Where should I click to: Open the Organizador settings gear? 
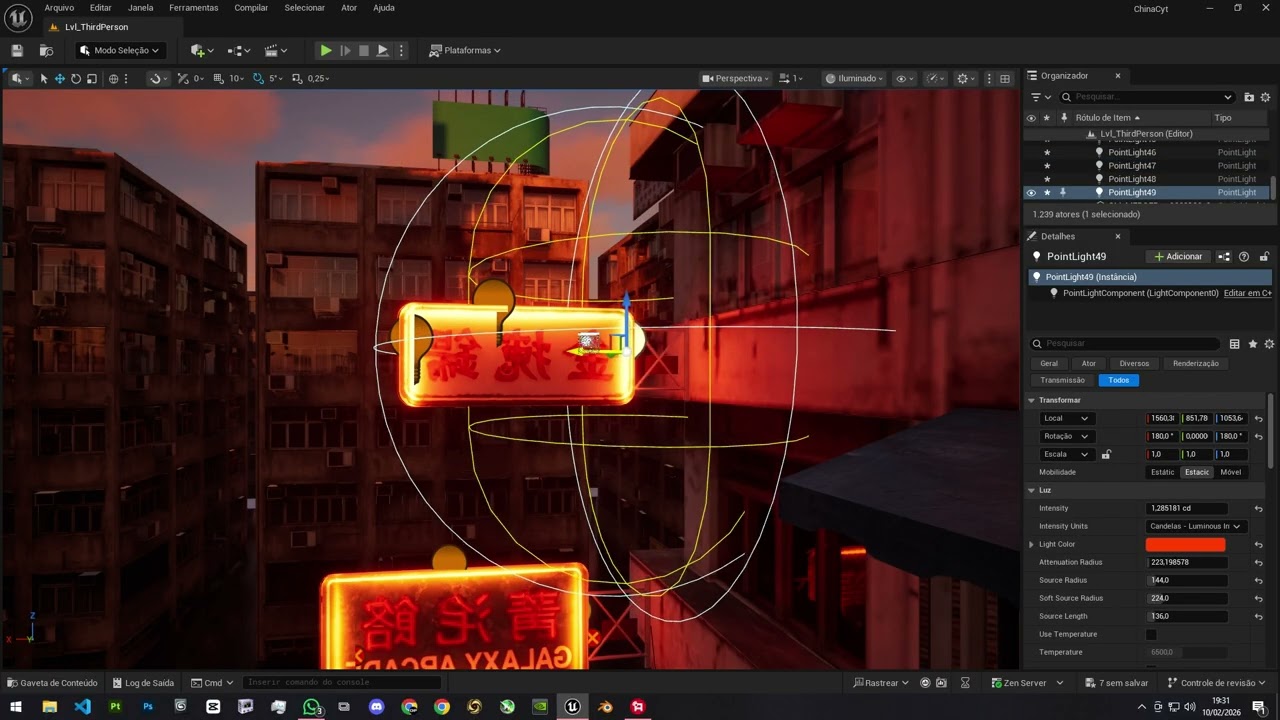(1267, 97)
